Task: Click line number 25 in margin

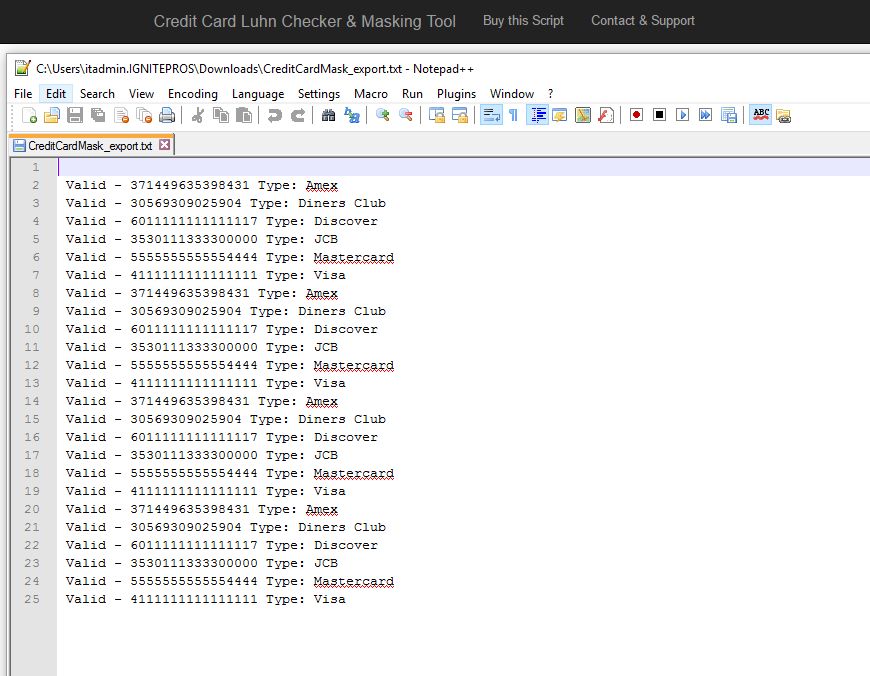Action: pos(32,599)
